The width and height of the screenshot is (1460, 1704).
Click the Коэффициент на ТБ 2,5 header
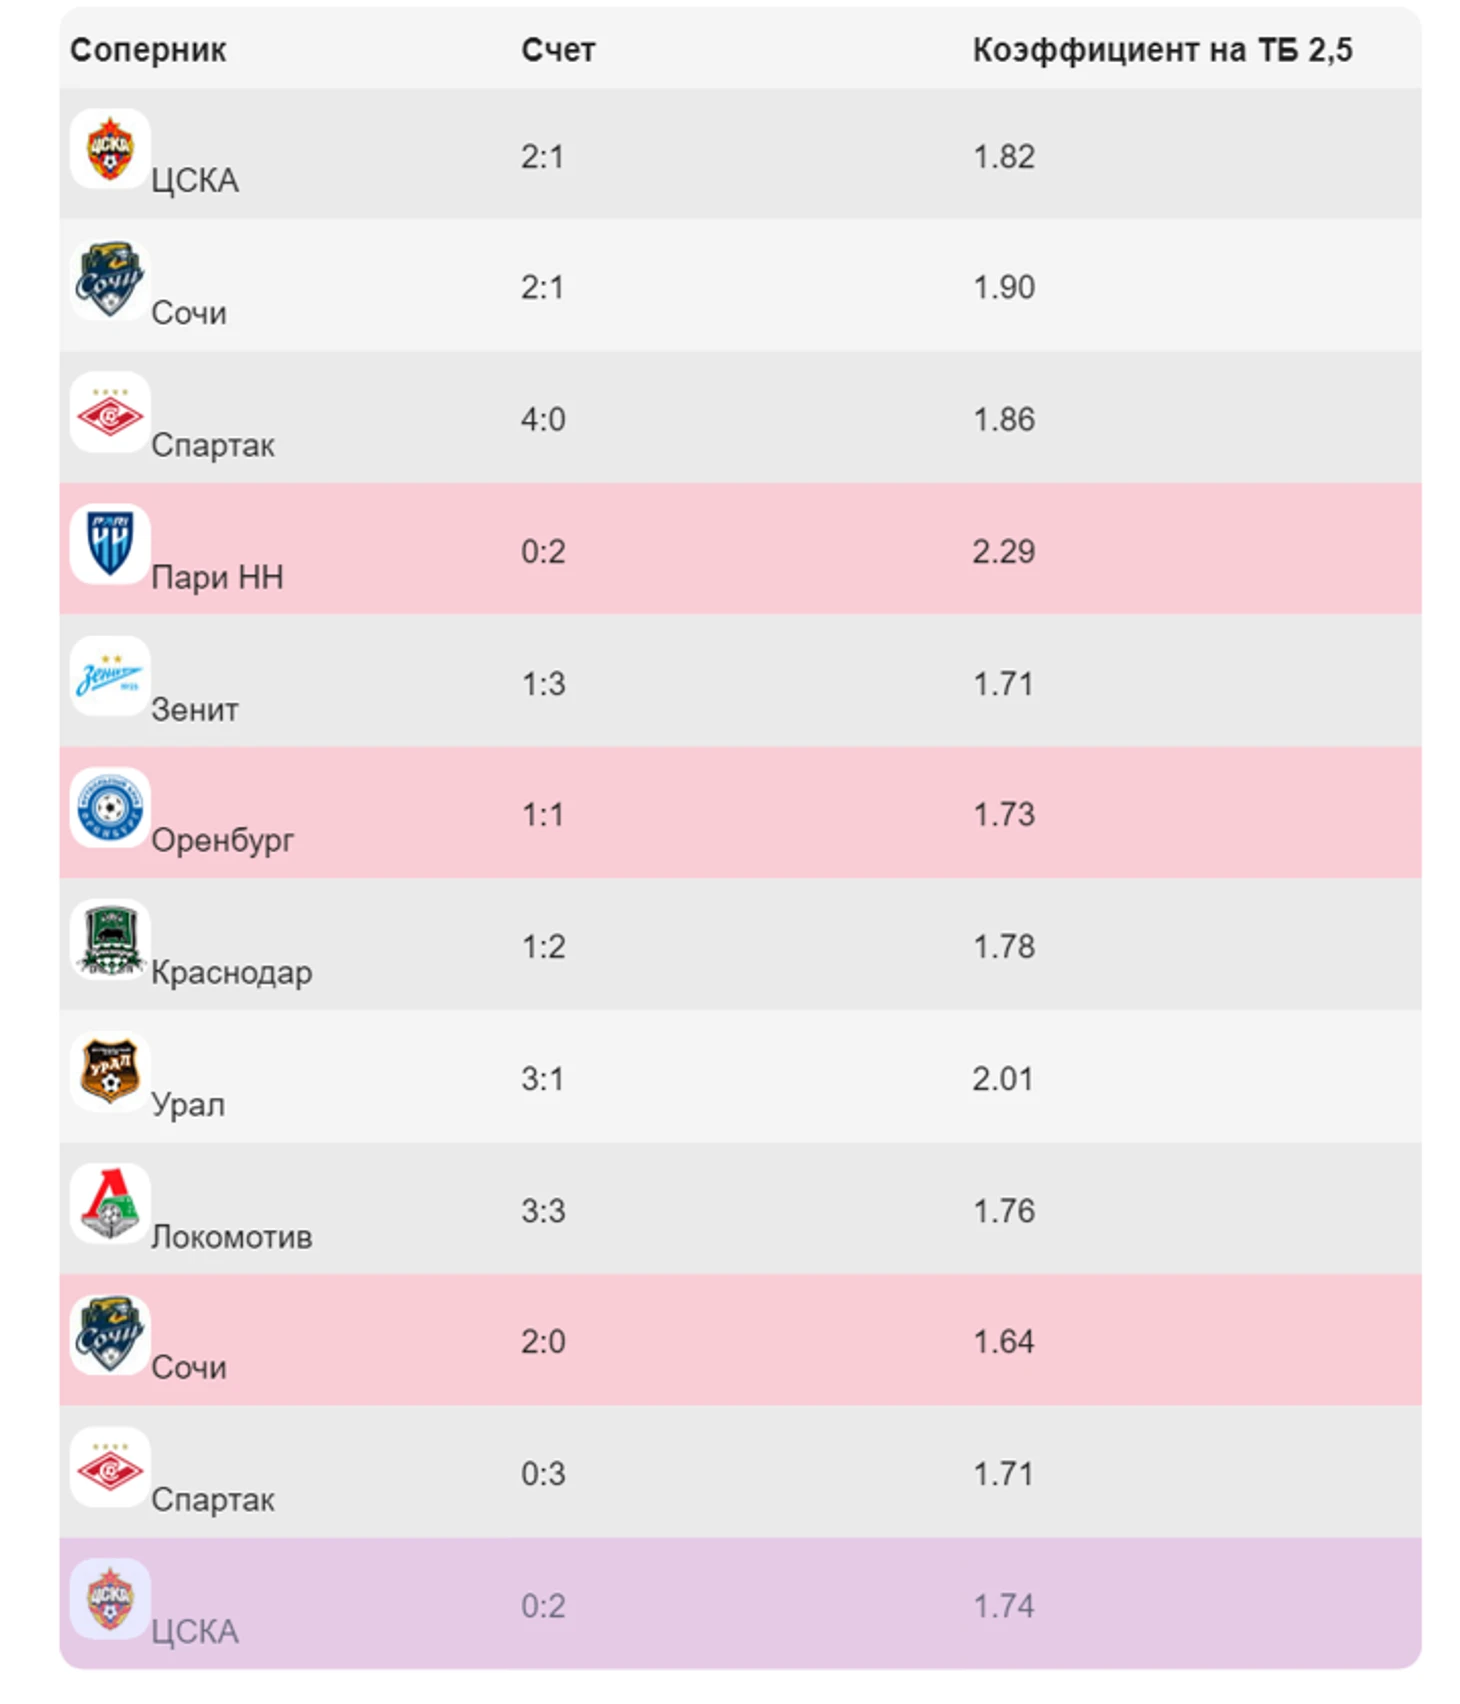coord(1162,50)
